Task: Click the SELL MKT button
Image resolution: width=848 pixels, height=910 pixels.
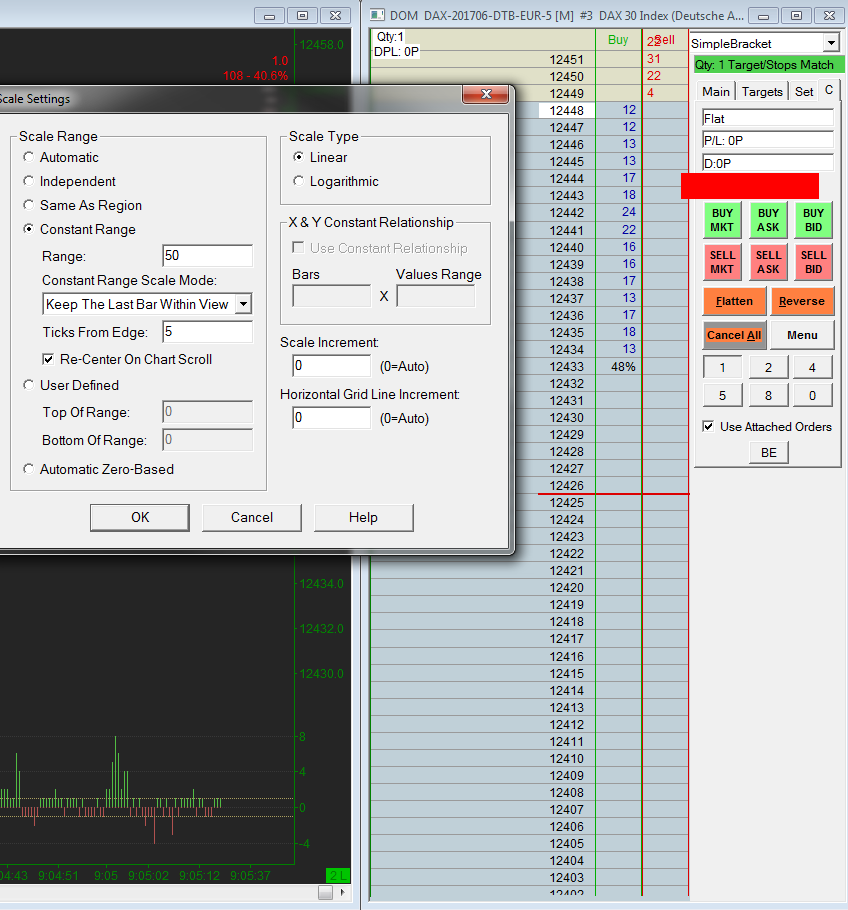Action: (x=722, y=262)
